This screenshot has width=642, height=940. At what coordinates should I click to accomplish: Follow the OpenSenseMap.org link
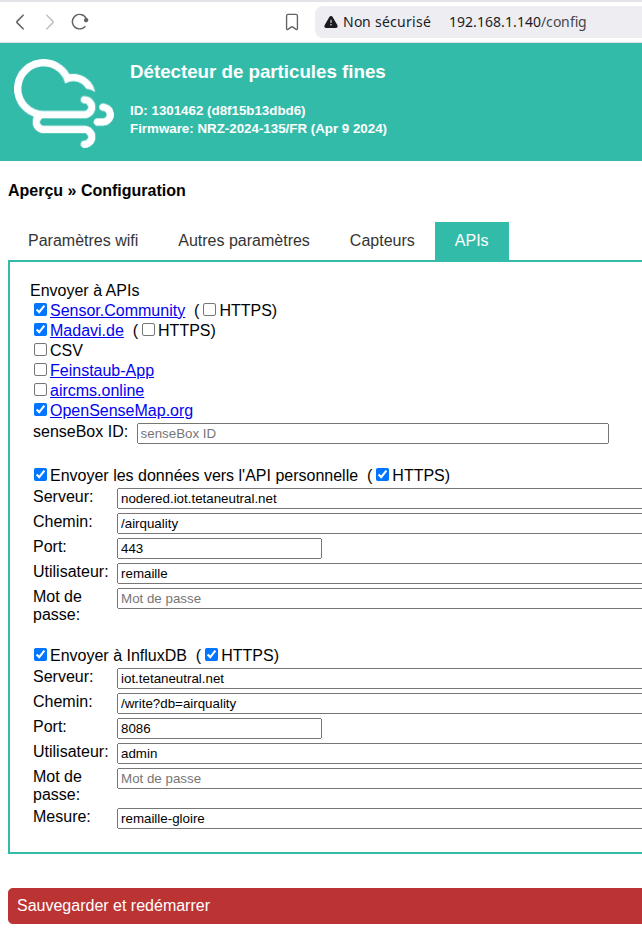[x=121, y=410]
